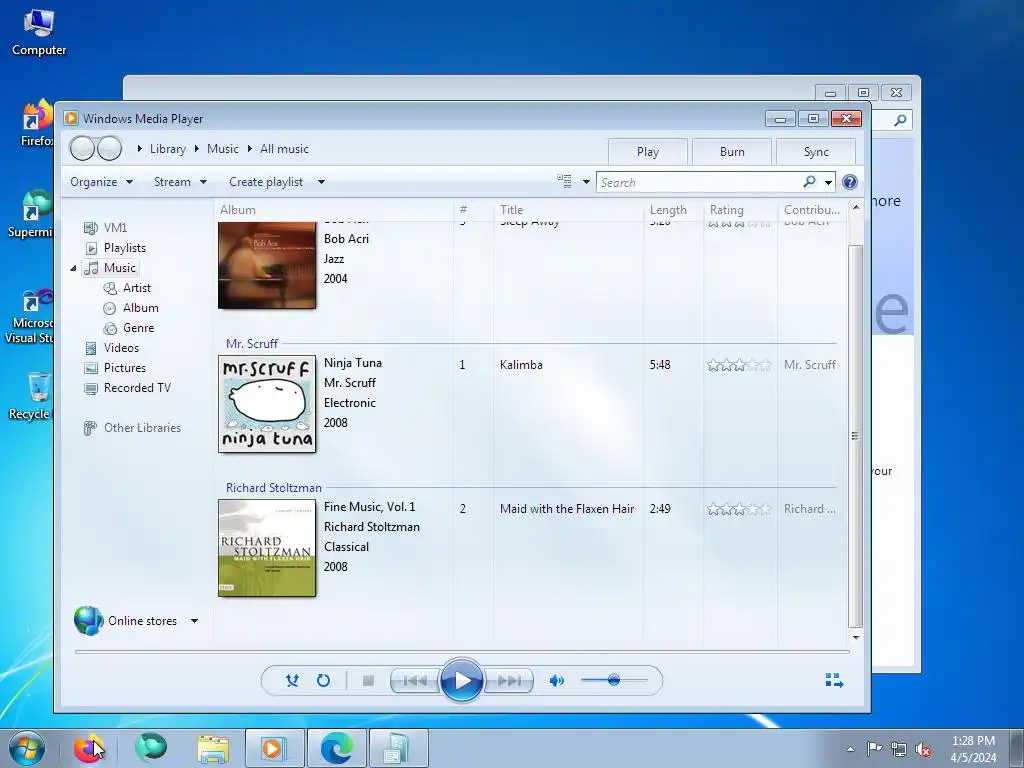The image size is (1024, 768).
Task: Open the Create playlist dropdown arrow
Action: [x=321, y=182]
